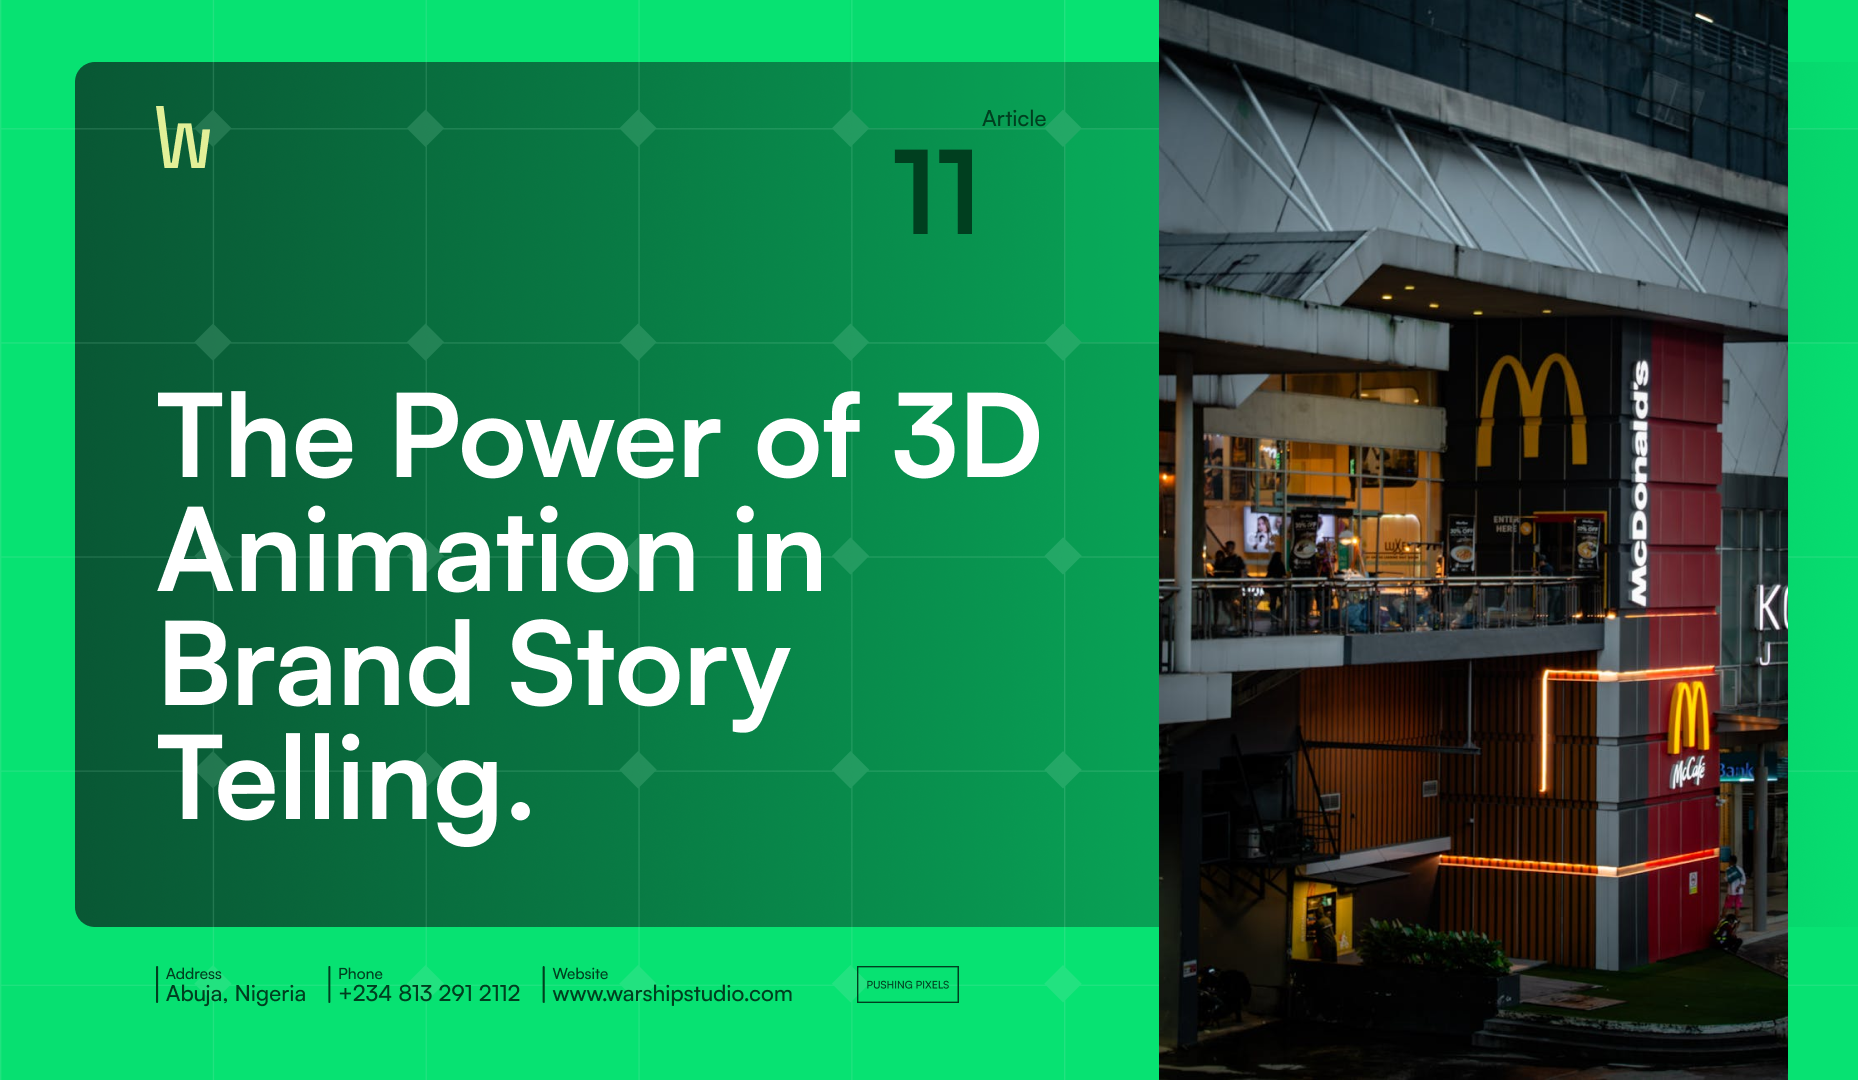Image resolution: width=1858 pixels, height=1080 pixels.
Task: Expand the Website info section
Action: [x=671, y=985]
